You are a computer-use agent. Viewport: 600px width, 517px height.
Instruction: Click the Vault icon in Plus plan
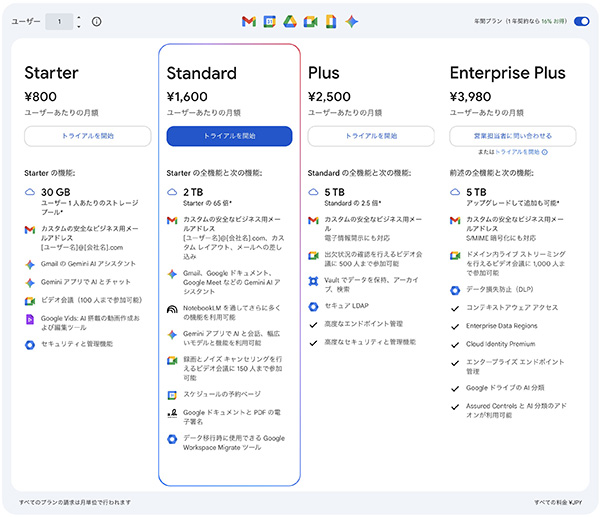coord(313,283)
